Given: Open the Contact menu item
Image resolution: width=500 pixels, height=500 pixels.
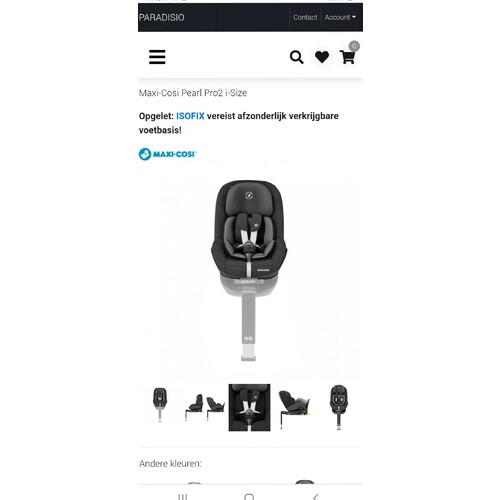Looking at the screenshot, I should tap(305, 17).
